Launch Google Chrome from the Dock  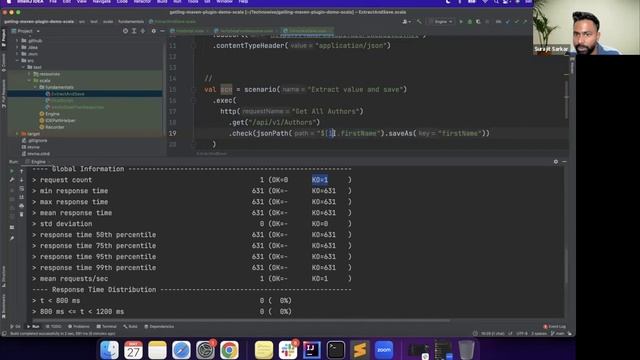point(229,350)
